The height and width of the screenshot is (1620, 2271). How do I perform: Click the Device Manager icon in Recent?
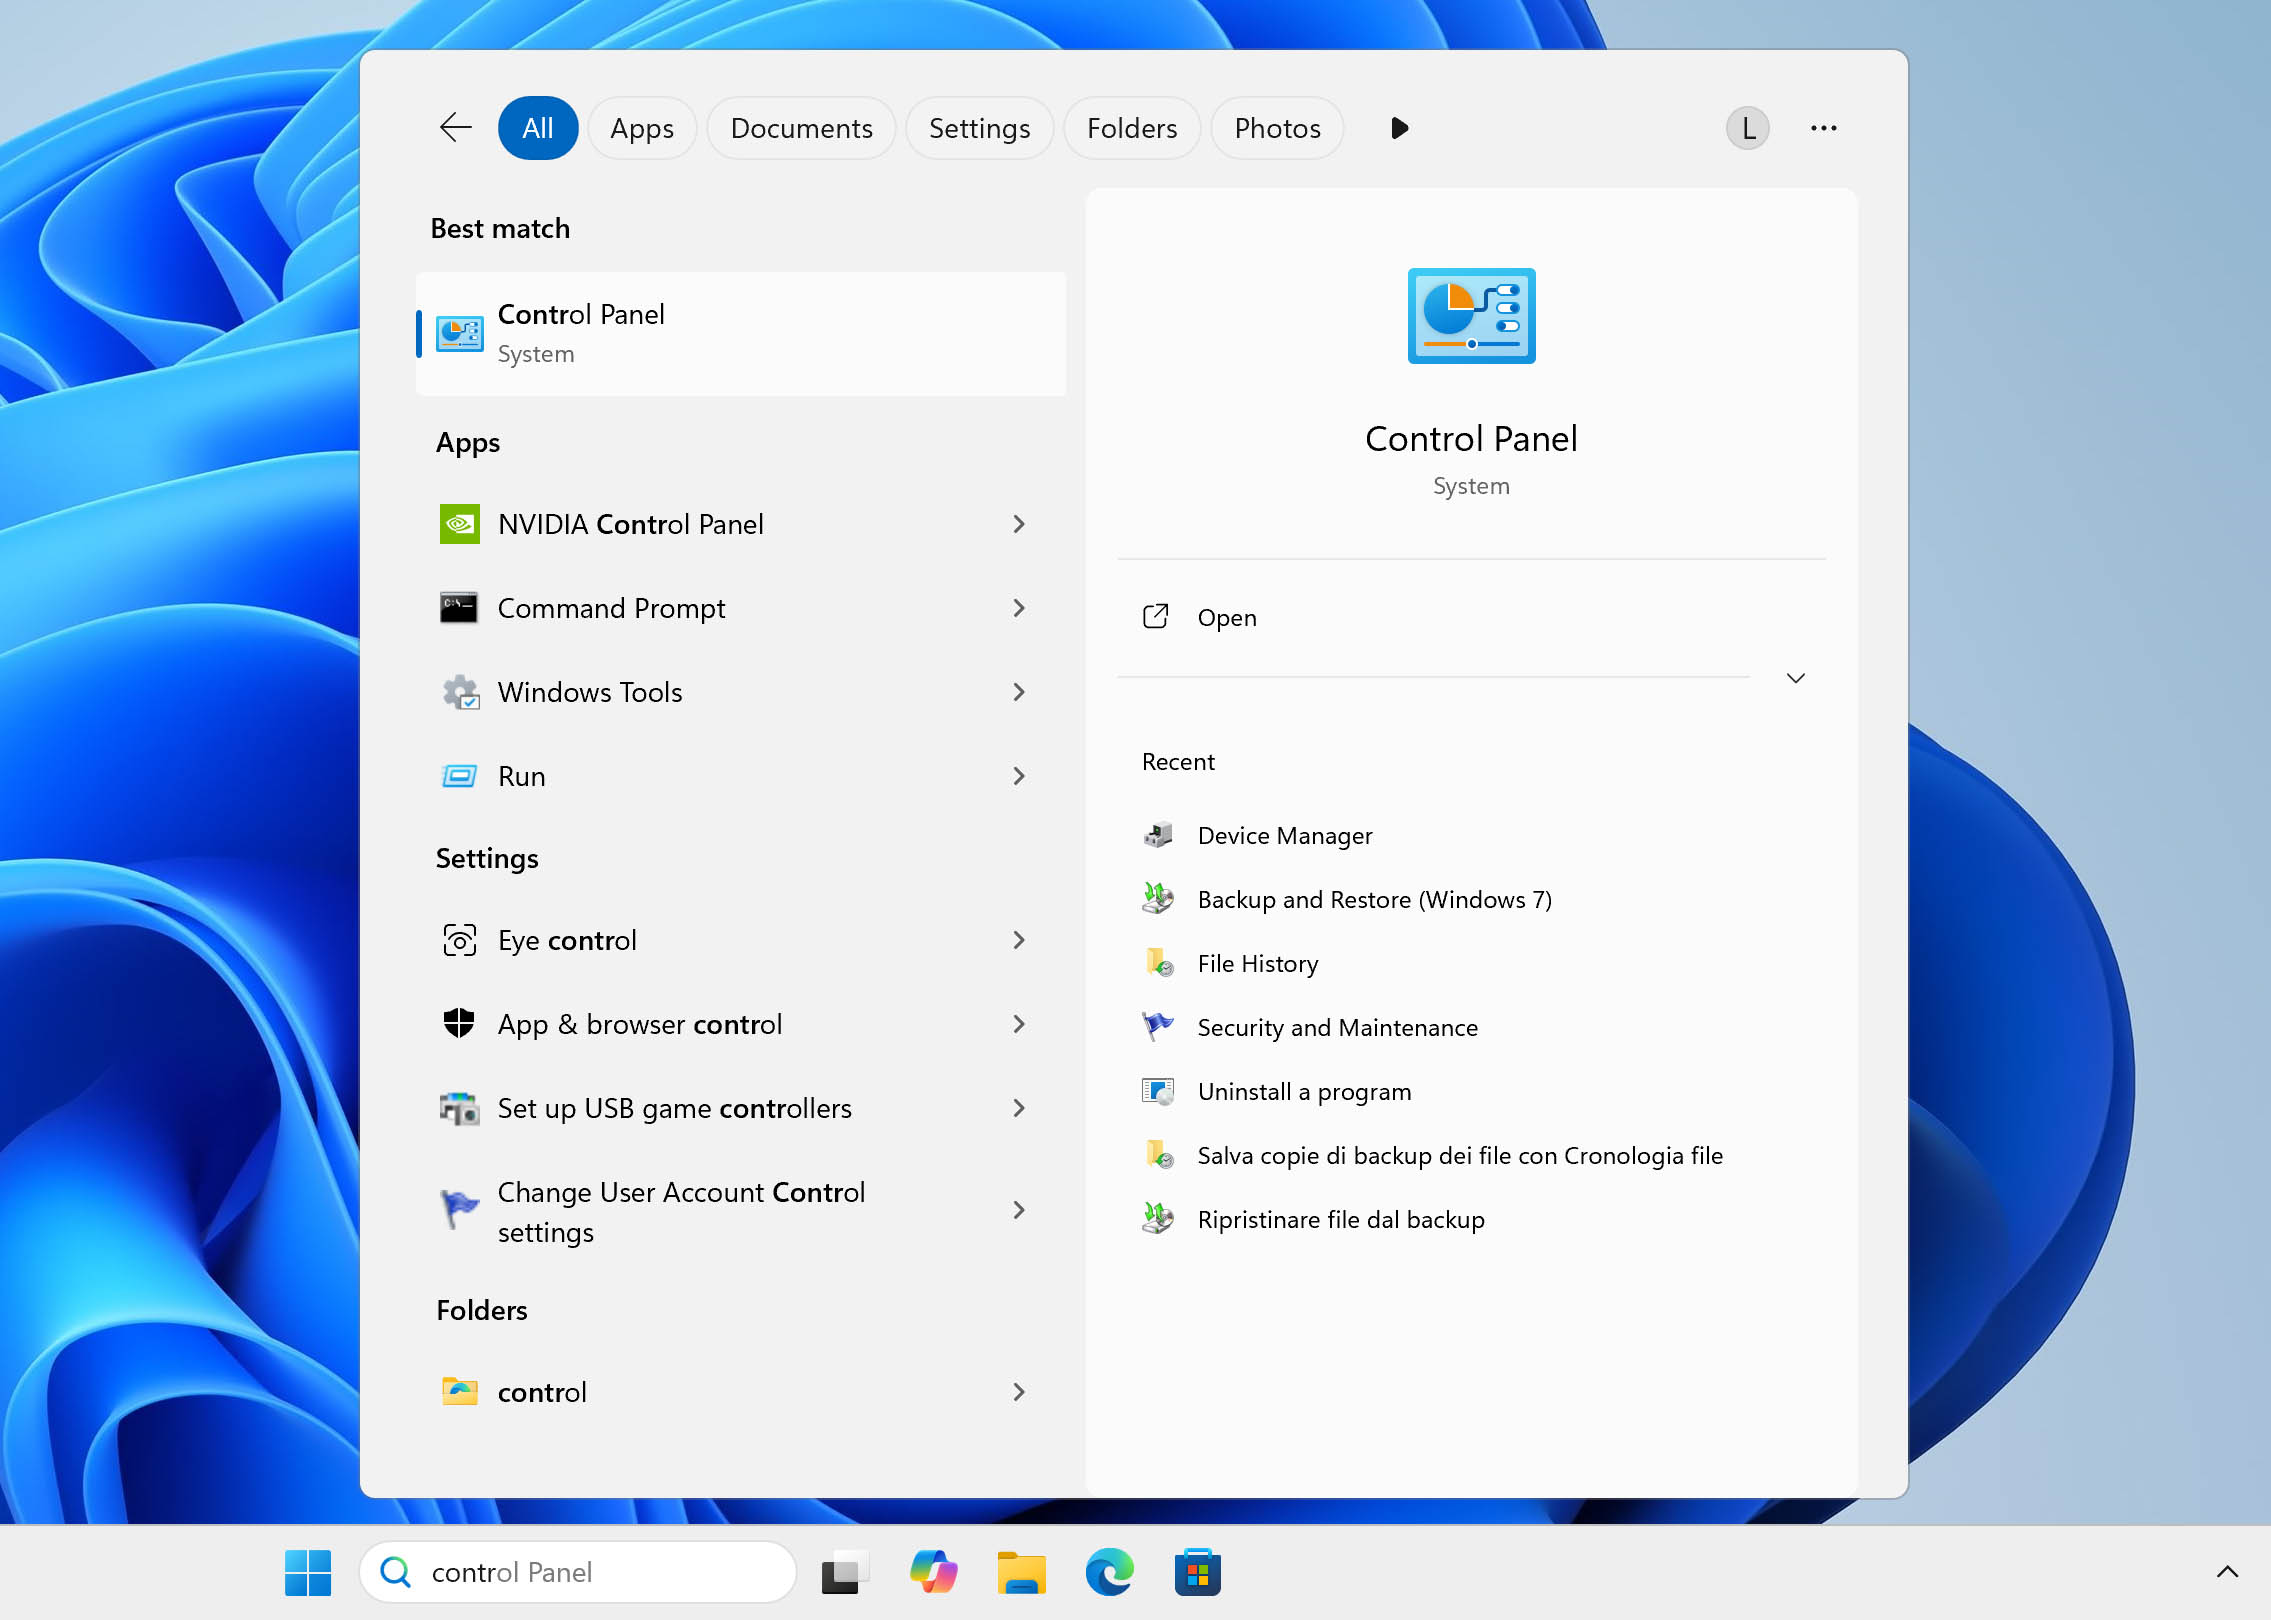tap(1158, 835)
